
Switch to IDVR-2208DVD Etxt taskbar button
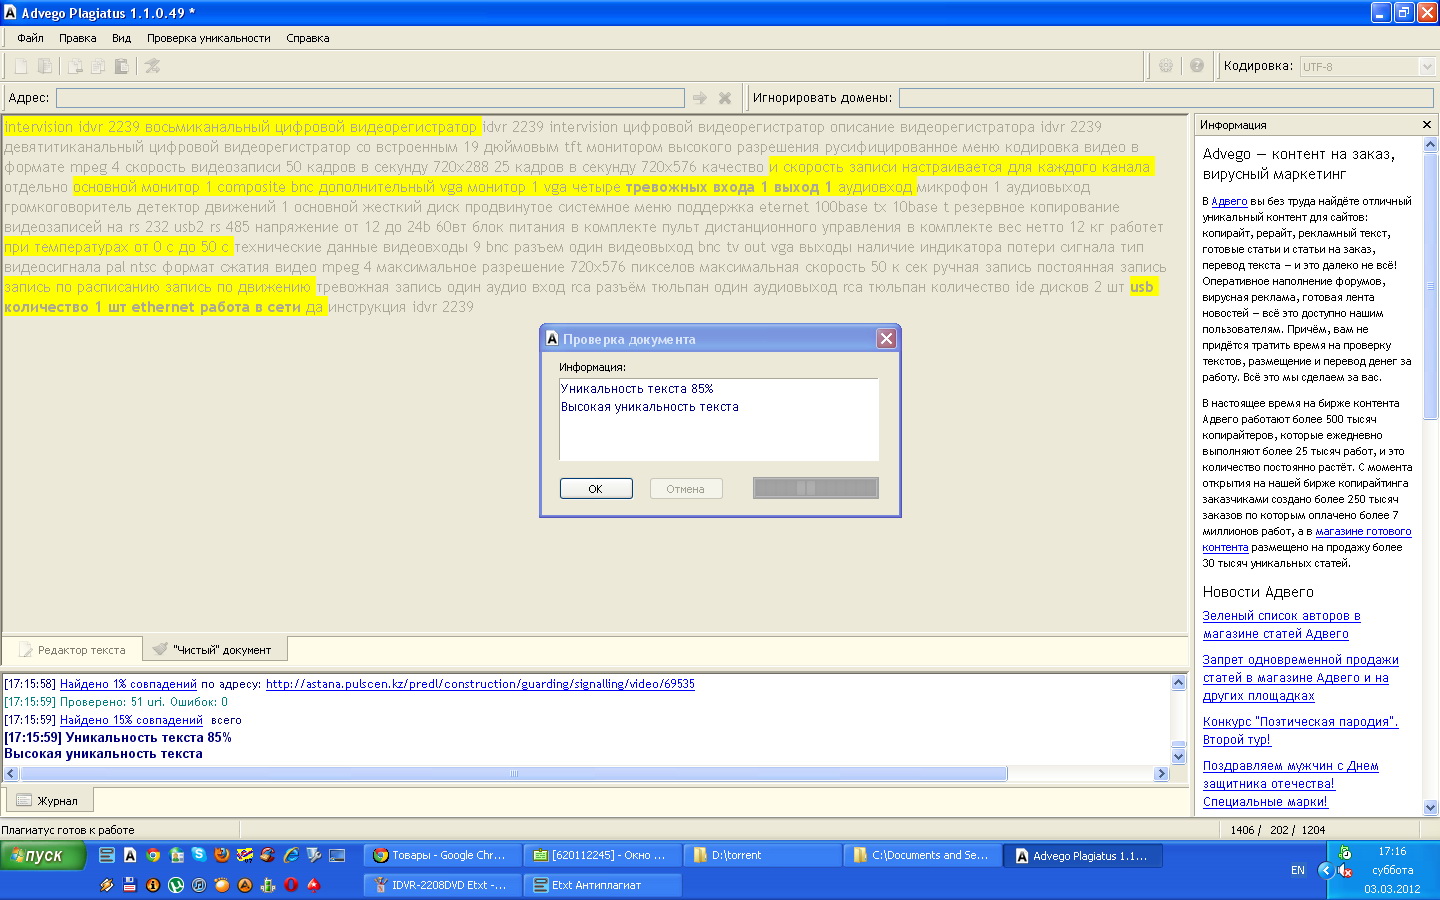point(441,885)
